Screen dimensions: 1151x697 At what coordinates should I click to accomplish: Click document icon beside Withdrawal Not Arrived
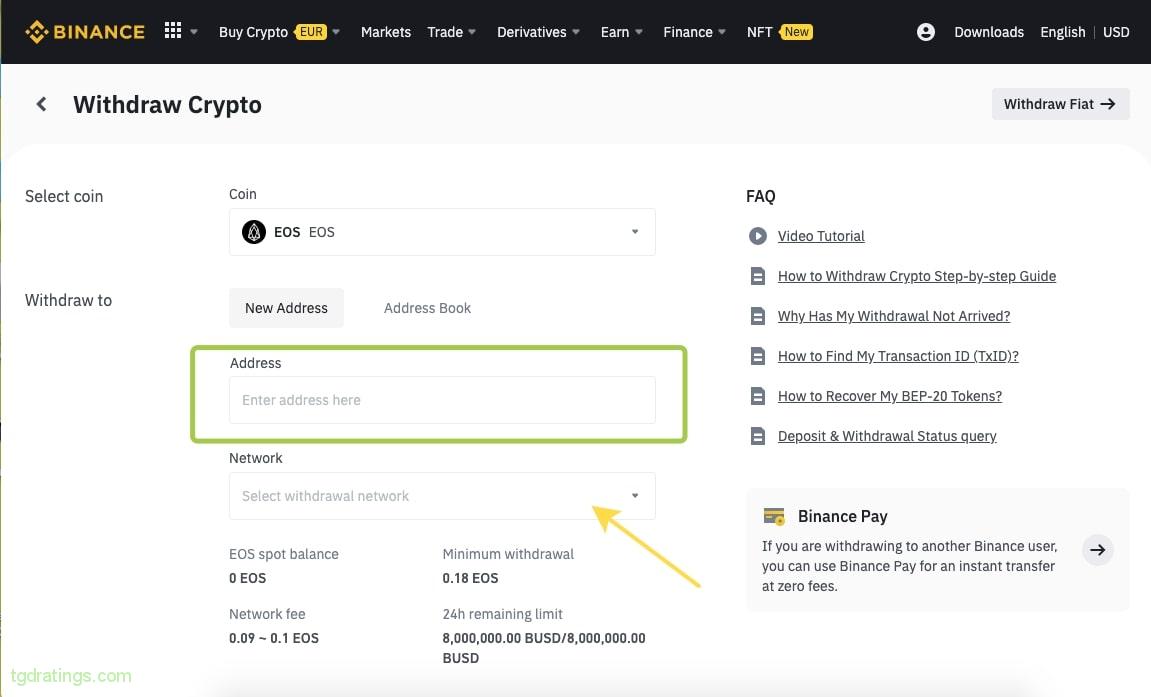pyautogui.click(x=758, y=316)
